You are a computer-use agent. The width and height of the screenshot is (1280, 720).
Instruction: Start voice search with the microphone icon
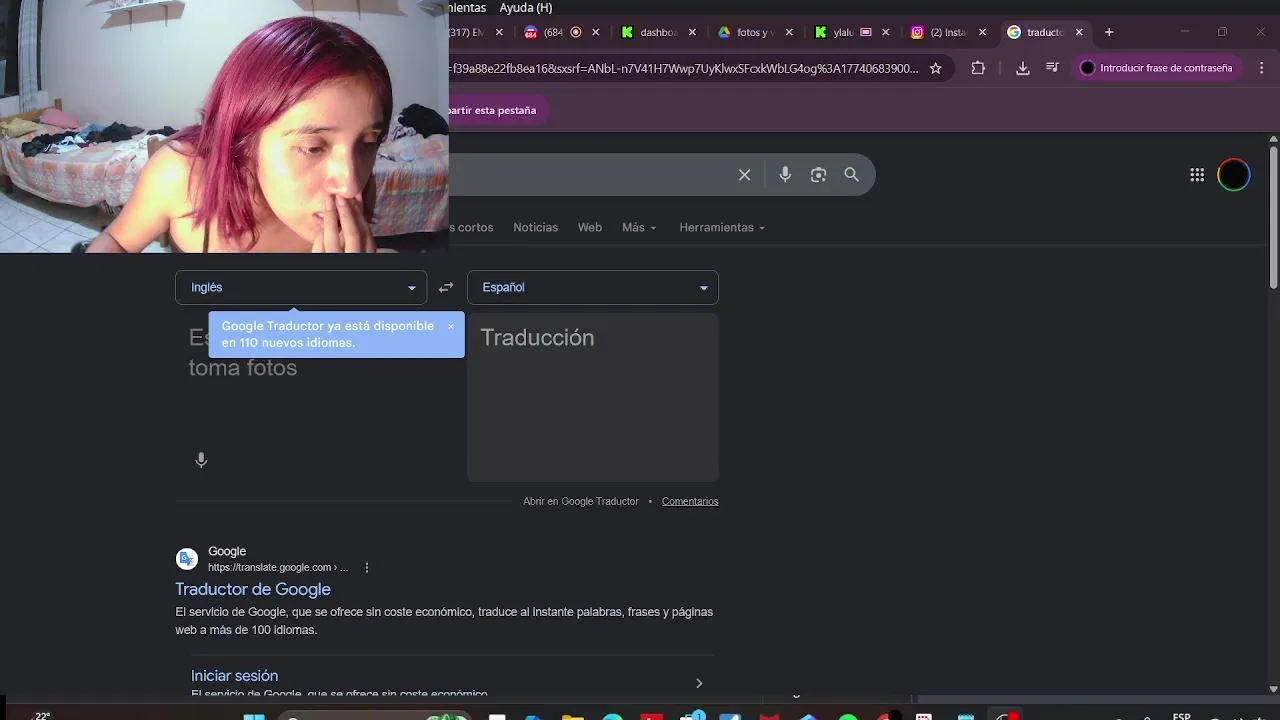[785, 175]
